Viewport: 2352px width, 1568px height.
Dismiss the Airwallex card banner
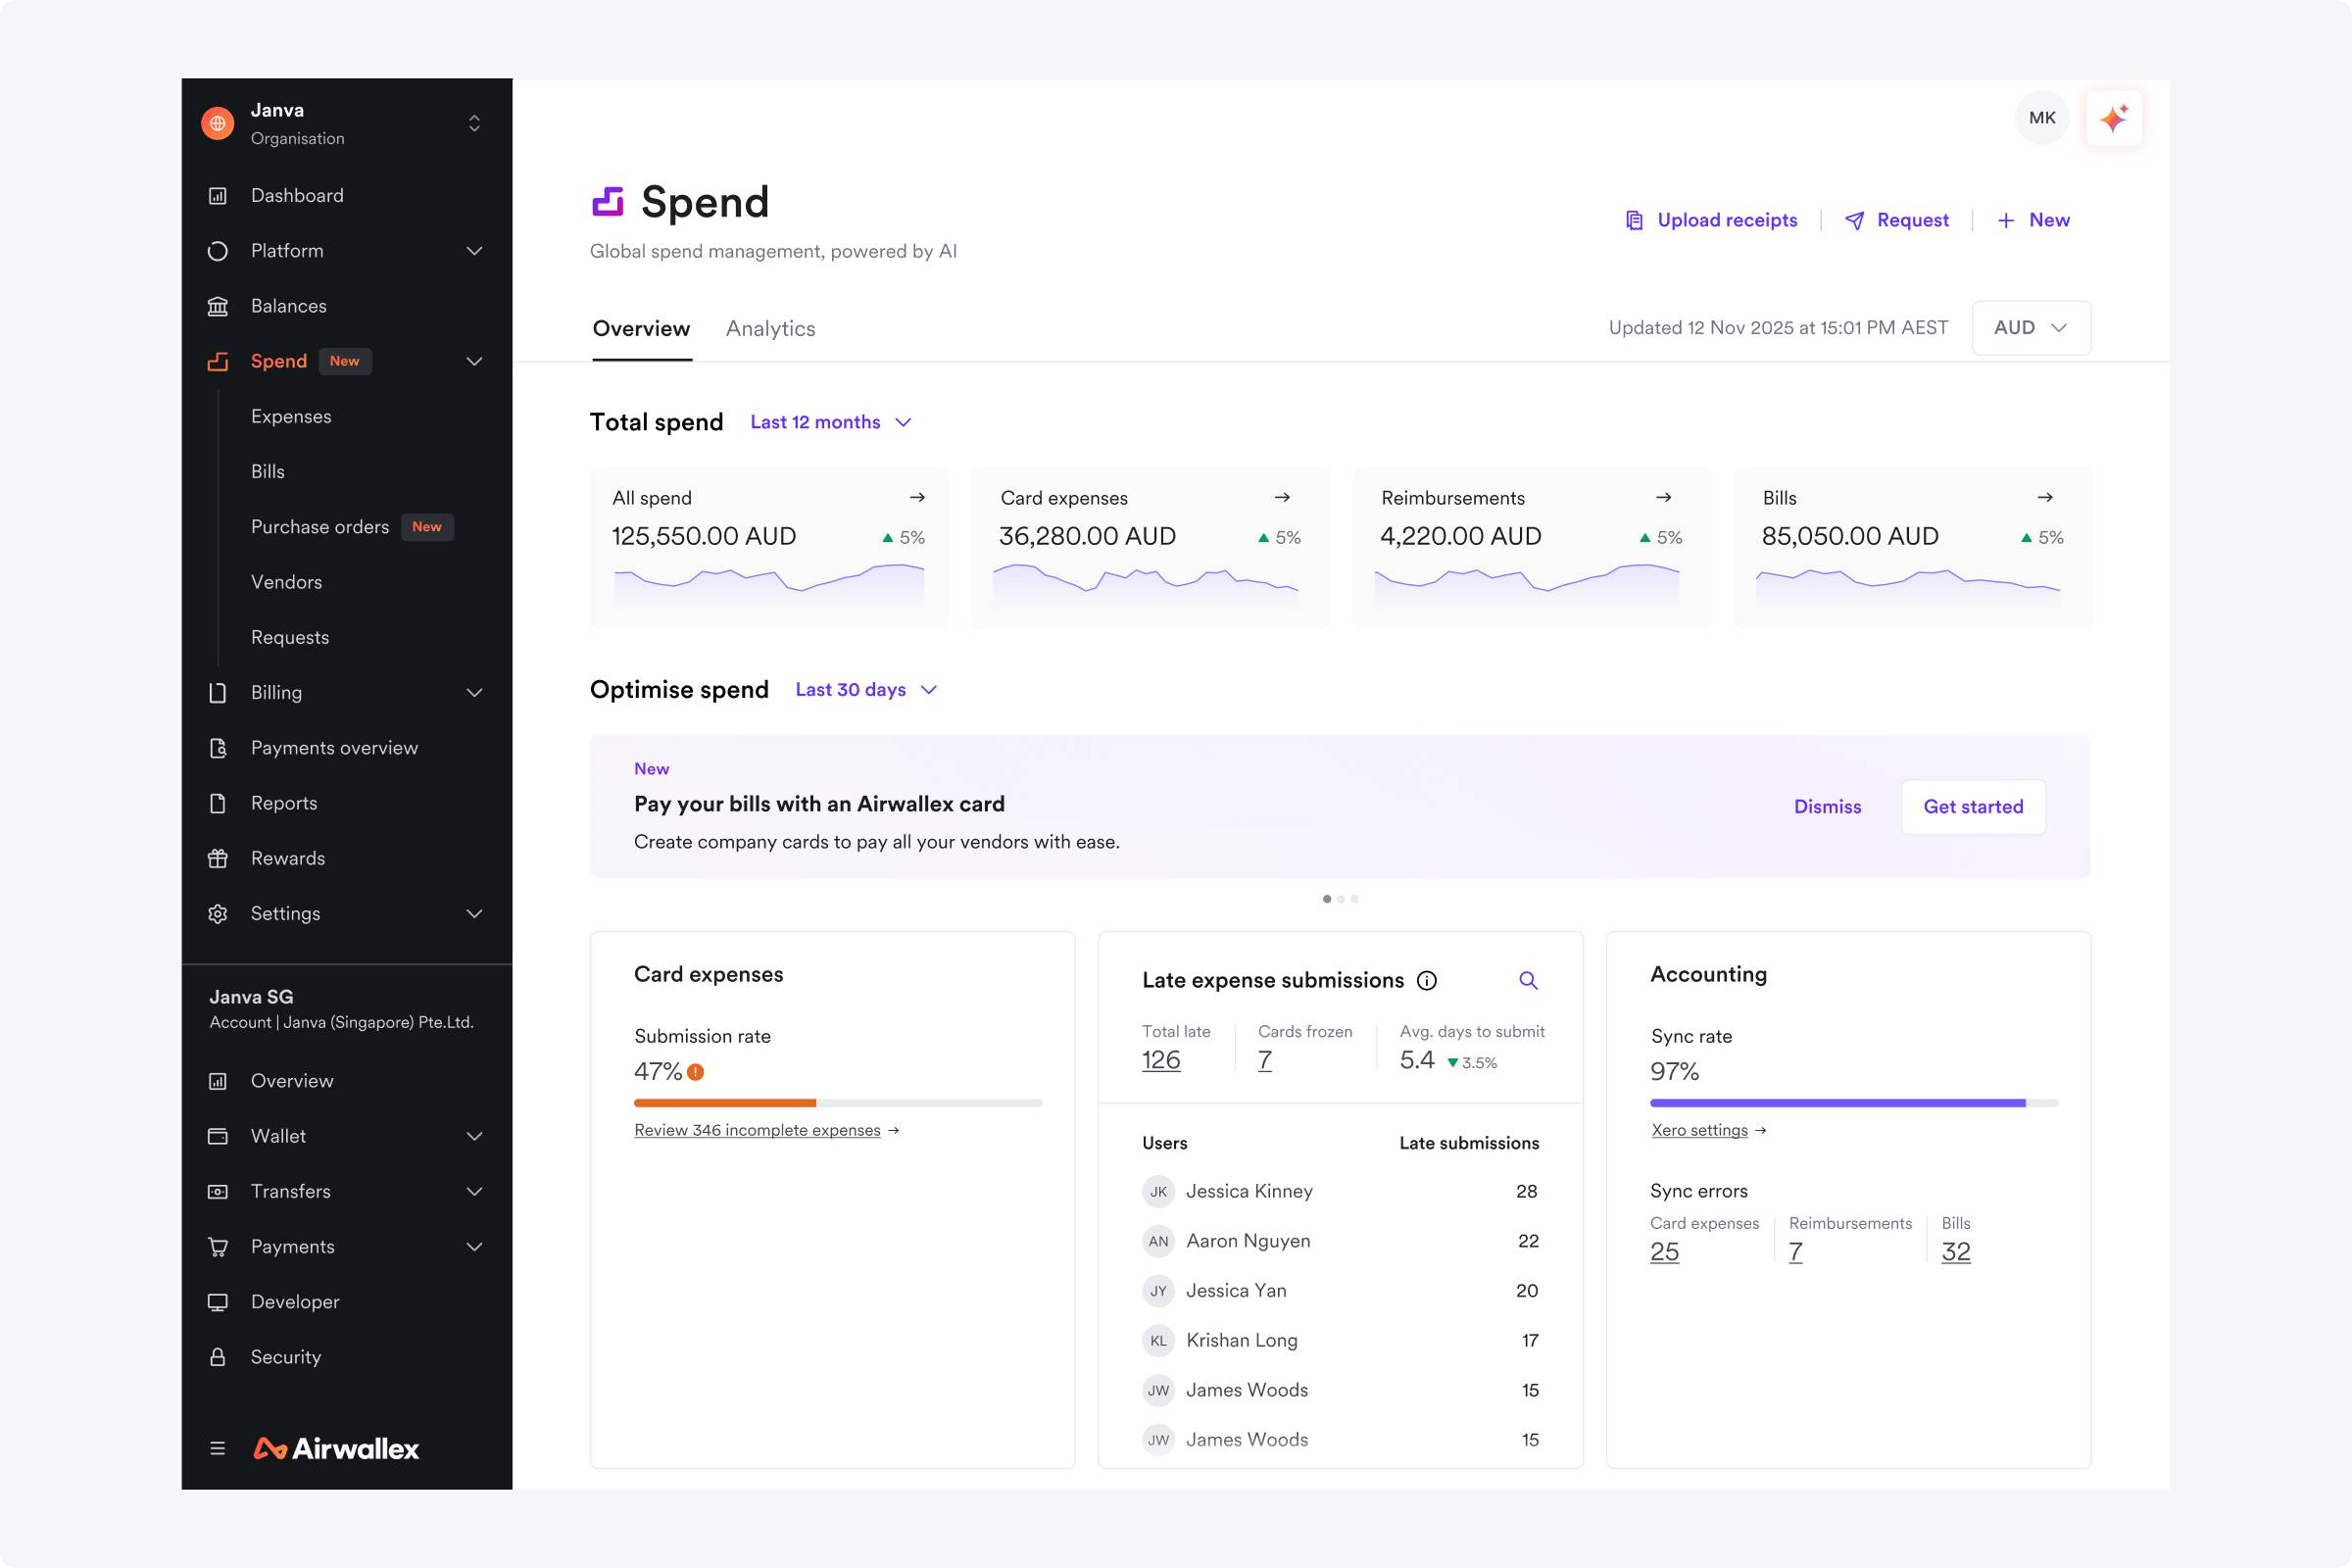1827,807
